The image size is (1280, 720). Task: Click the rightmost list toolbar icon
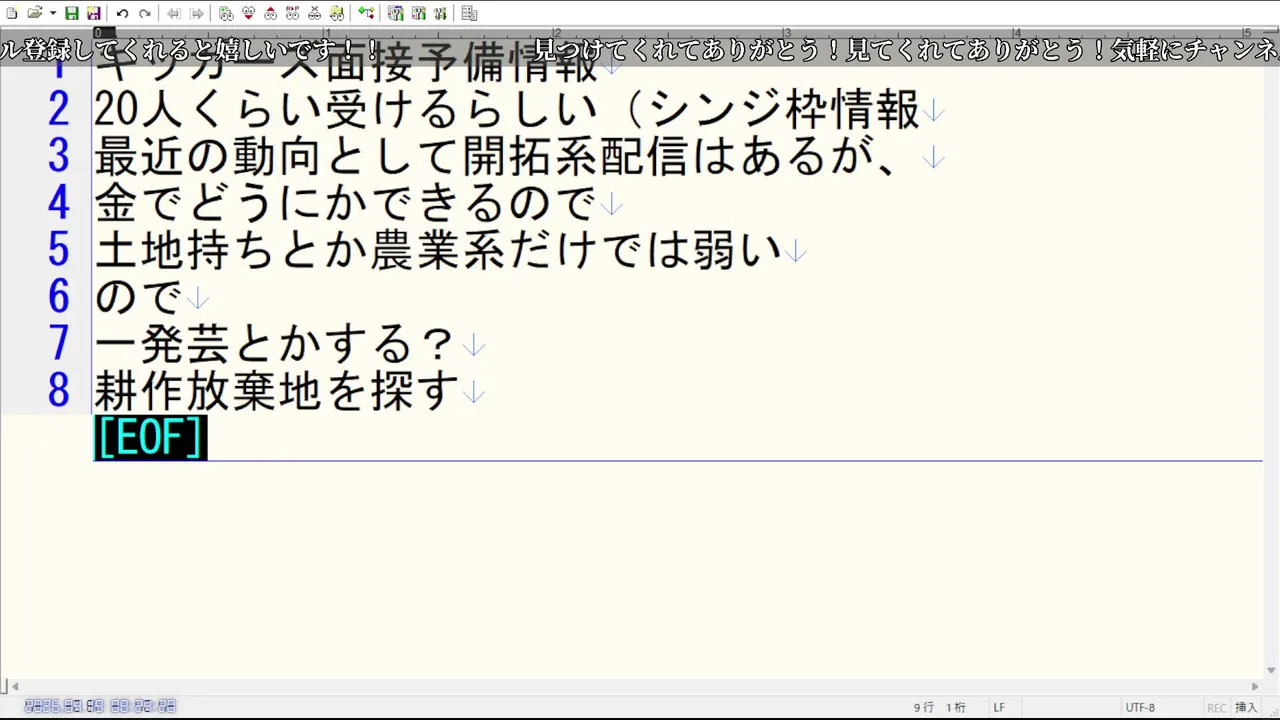coord(469,13)
